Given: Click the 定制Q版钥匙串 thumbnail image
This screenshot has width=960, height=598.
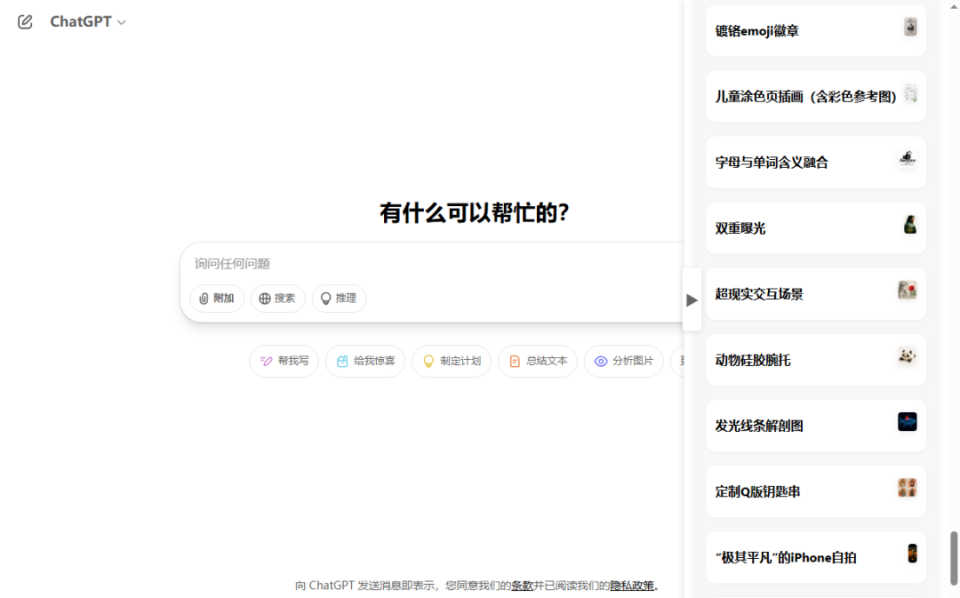Looking at the screenshot, I should [x=907, y=488].
